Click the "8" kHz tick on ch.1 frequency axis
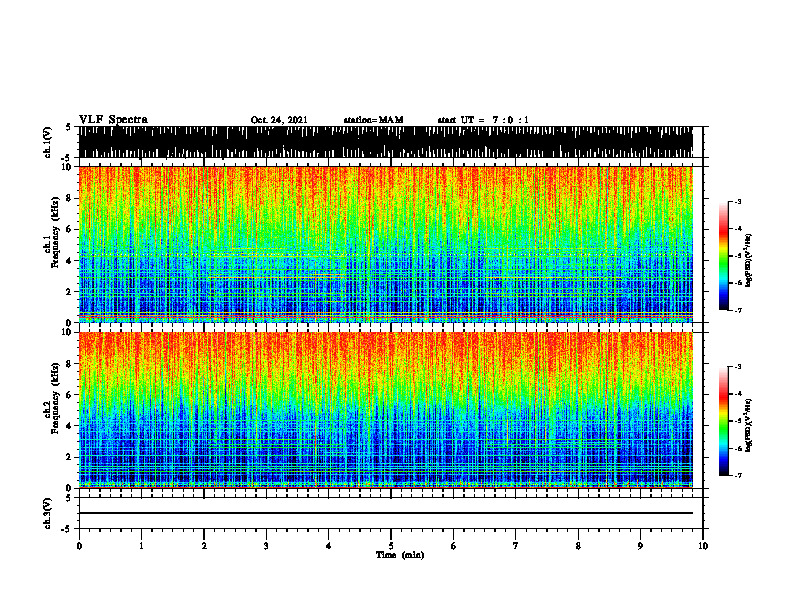The height and width of the screenshot is (612, 792). (69, 198)
